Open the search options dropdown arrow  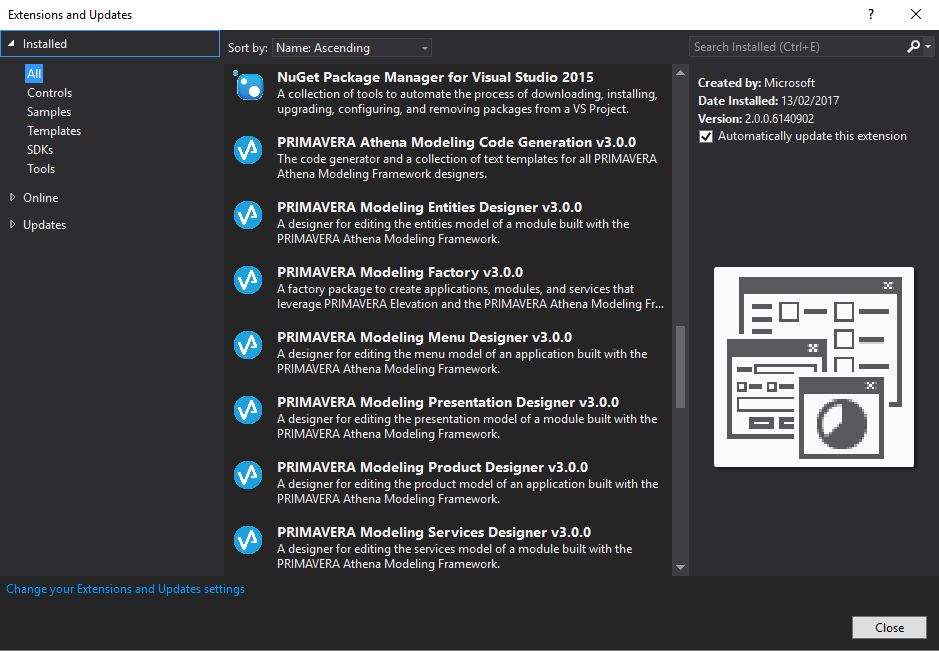coord(928,47)
